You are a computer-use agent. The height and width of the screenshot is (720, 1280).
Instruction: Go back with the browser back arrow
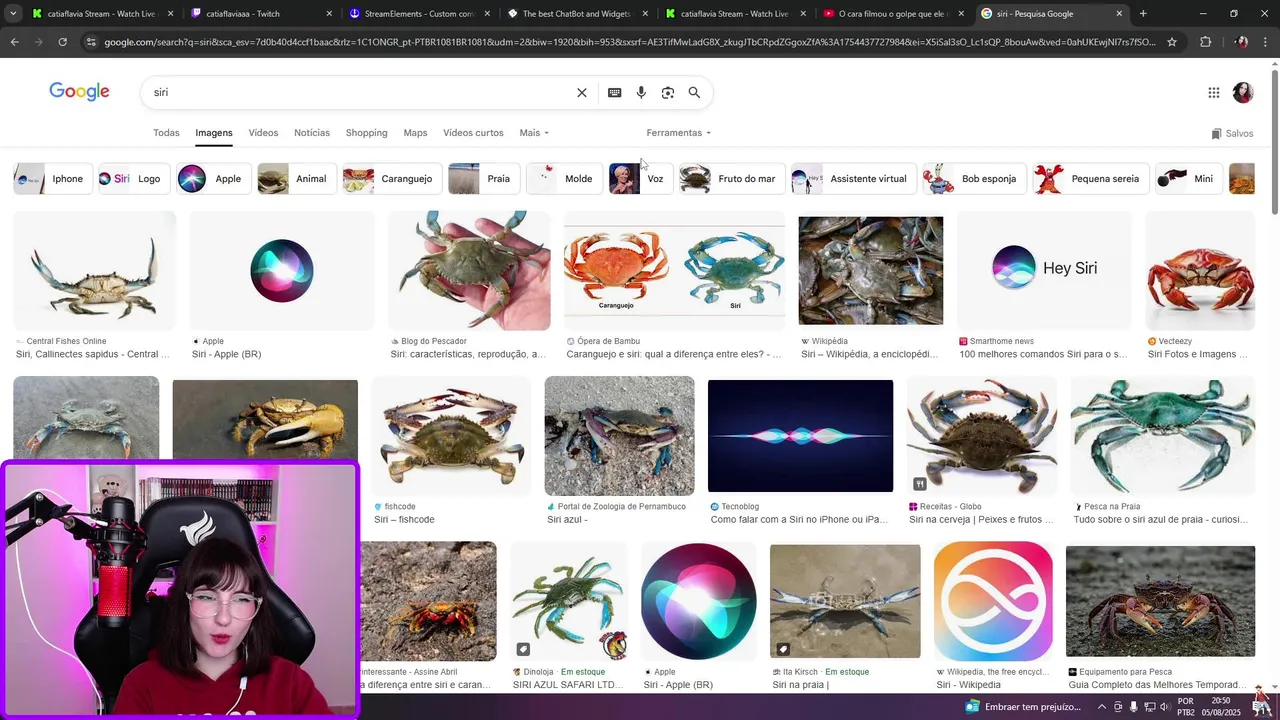click(14, 42)
